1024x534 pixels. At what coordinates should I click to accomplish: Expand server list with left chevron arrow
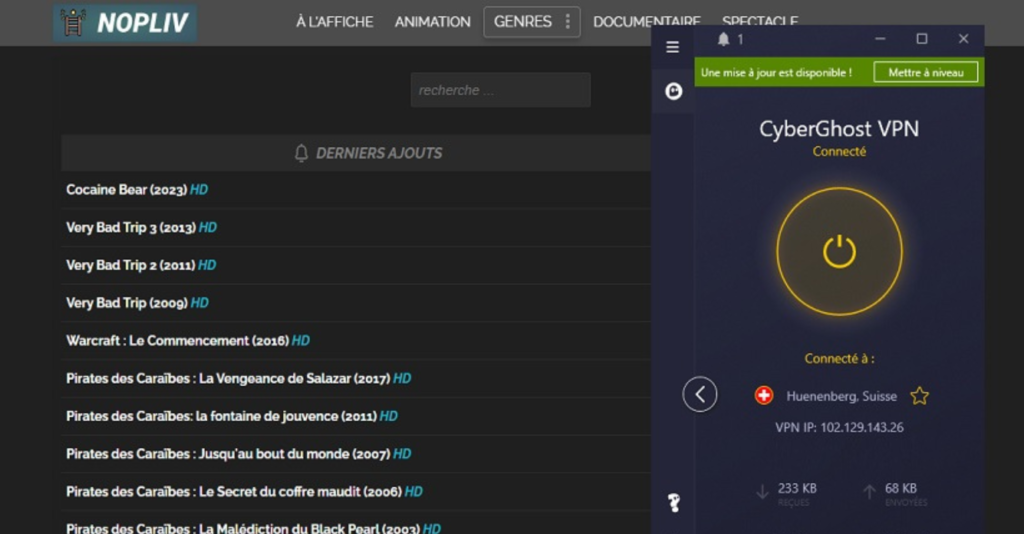point(700,395)
